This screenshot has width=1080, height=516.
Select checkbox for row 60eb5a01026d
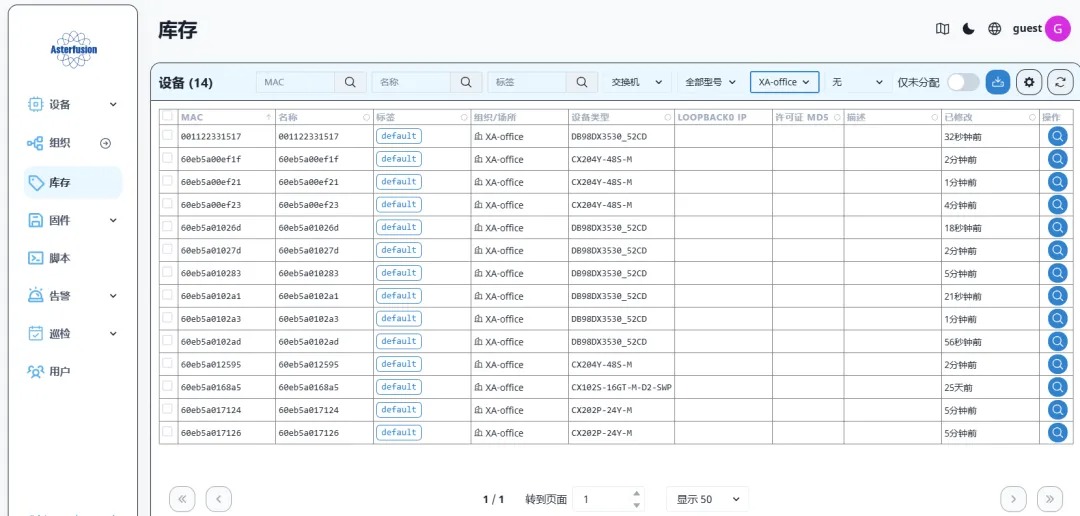(x=167, y=227)
